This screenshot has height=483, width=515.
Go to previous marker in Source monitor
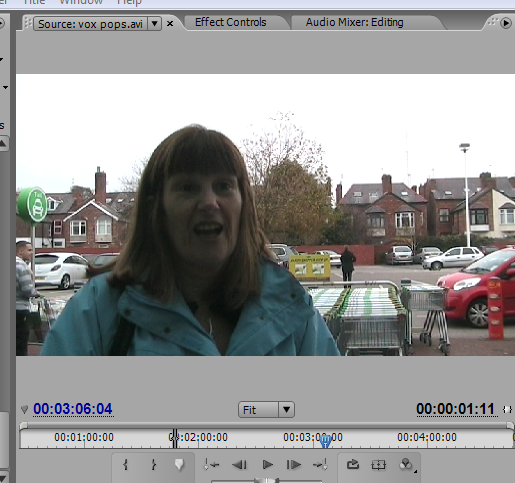point(212,464)
